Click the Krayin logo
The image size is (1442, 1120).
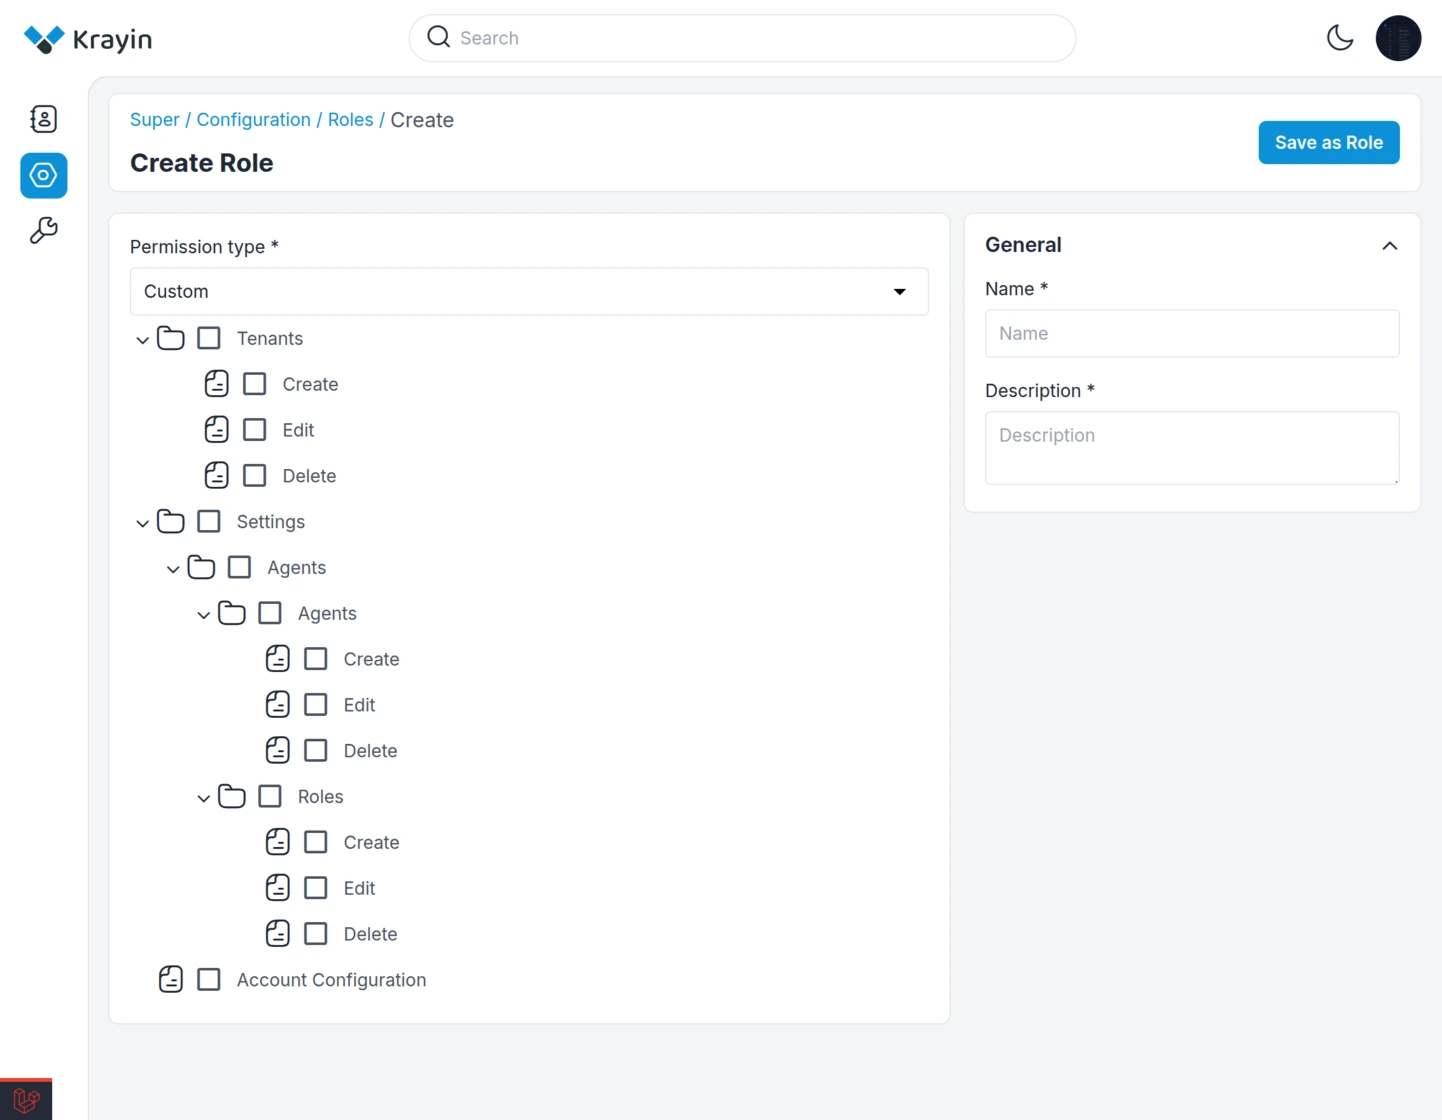pos(88,39)
